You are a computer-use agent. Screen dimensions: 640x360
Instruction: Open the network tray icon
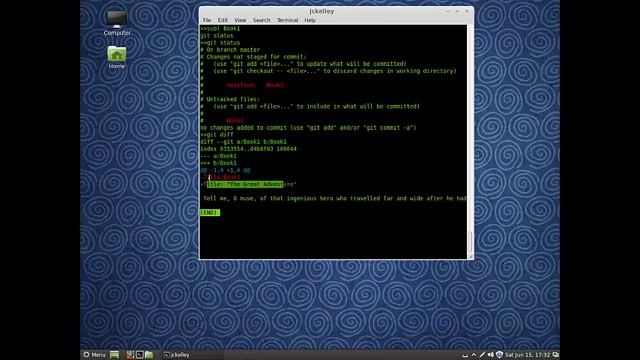(465, 356)
